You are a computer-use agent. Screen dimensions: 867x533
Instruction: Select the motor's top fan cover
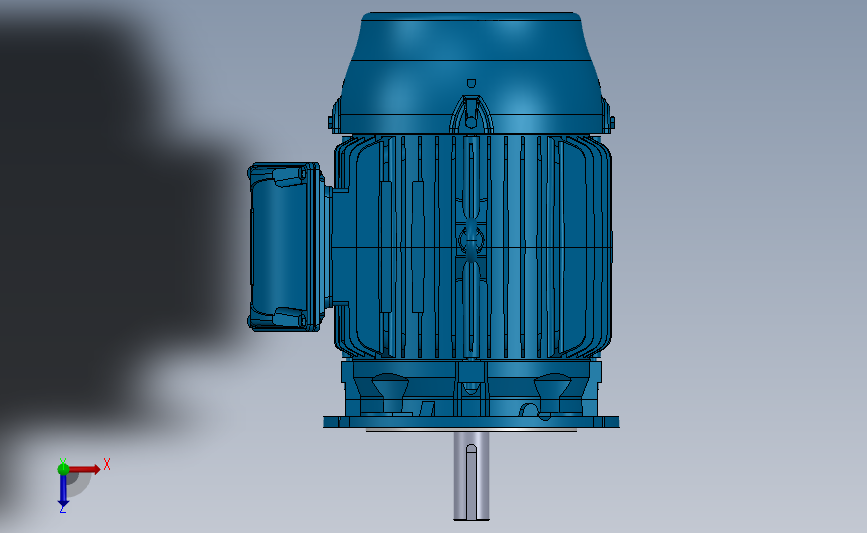471,72
